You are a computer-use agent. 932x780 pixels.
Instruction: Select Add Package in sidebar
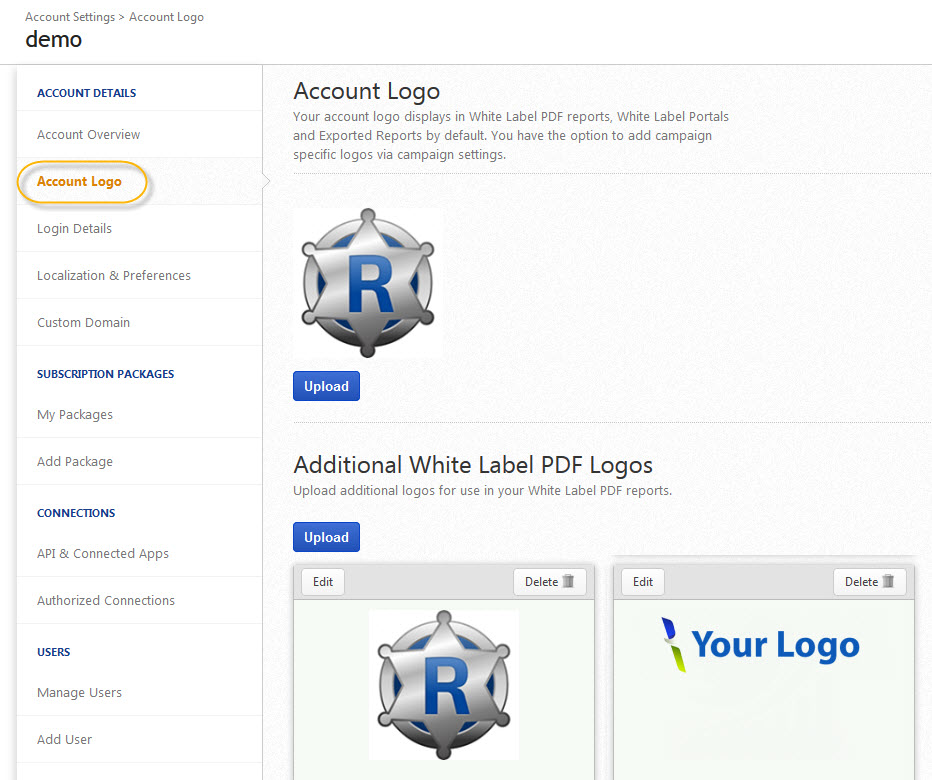[x=75, y=462]
